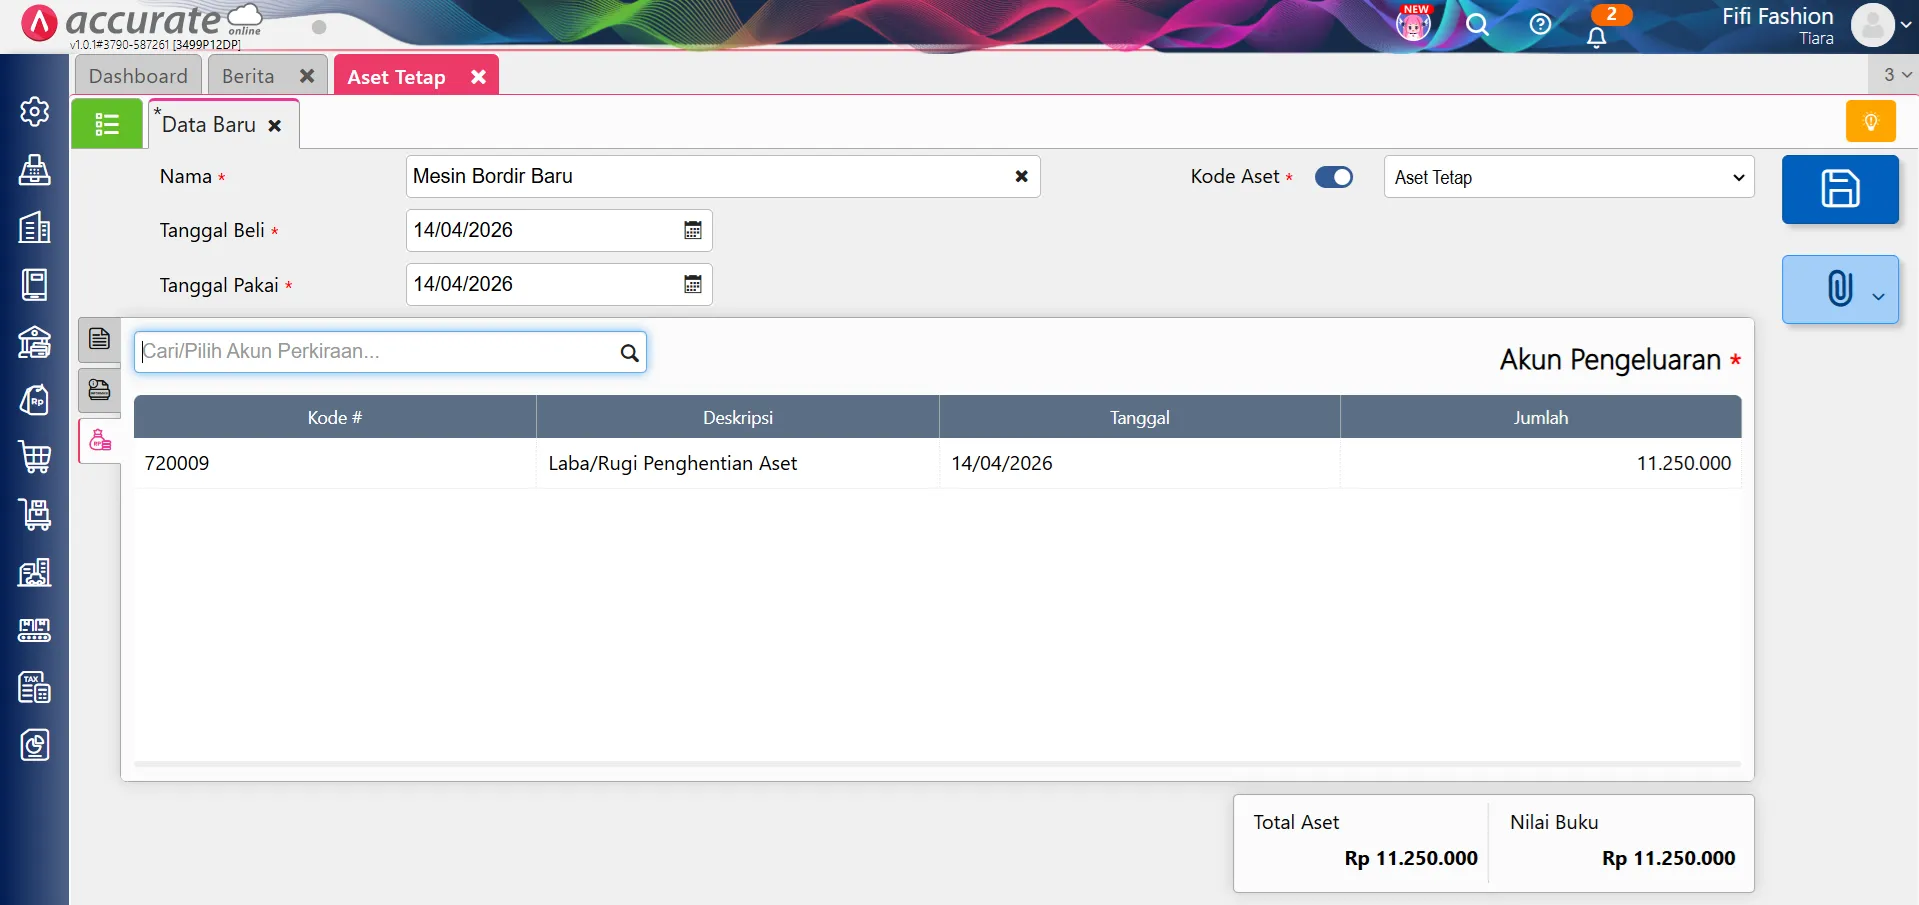The height and width of the screenshot is (905, 1919).
Task: Open the NEW mascot assistant icon
Action: (x=1413, y=24)
